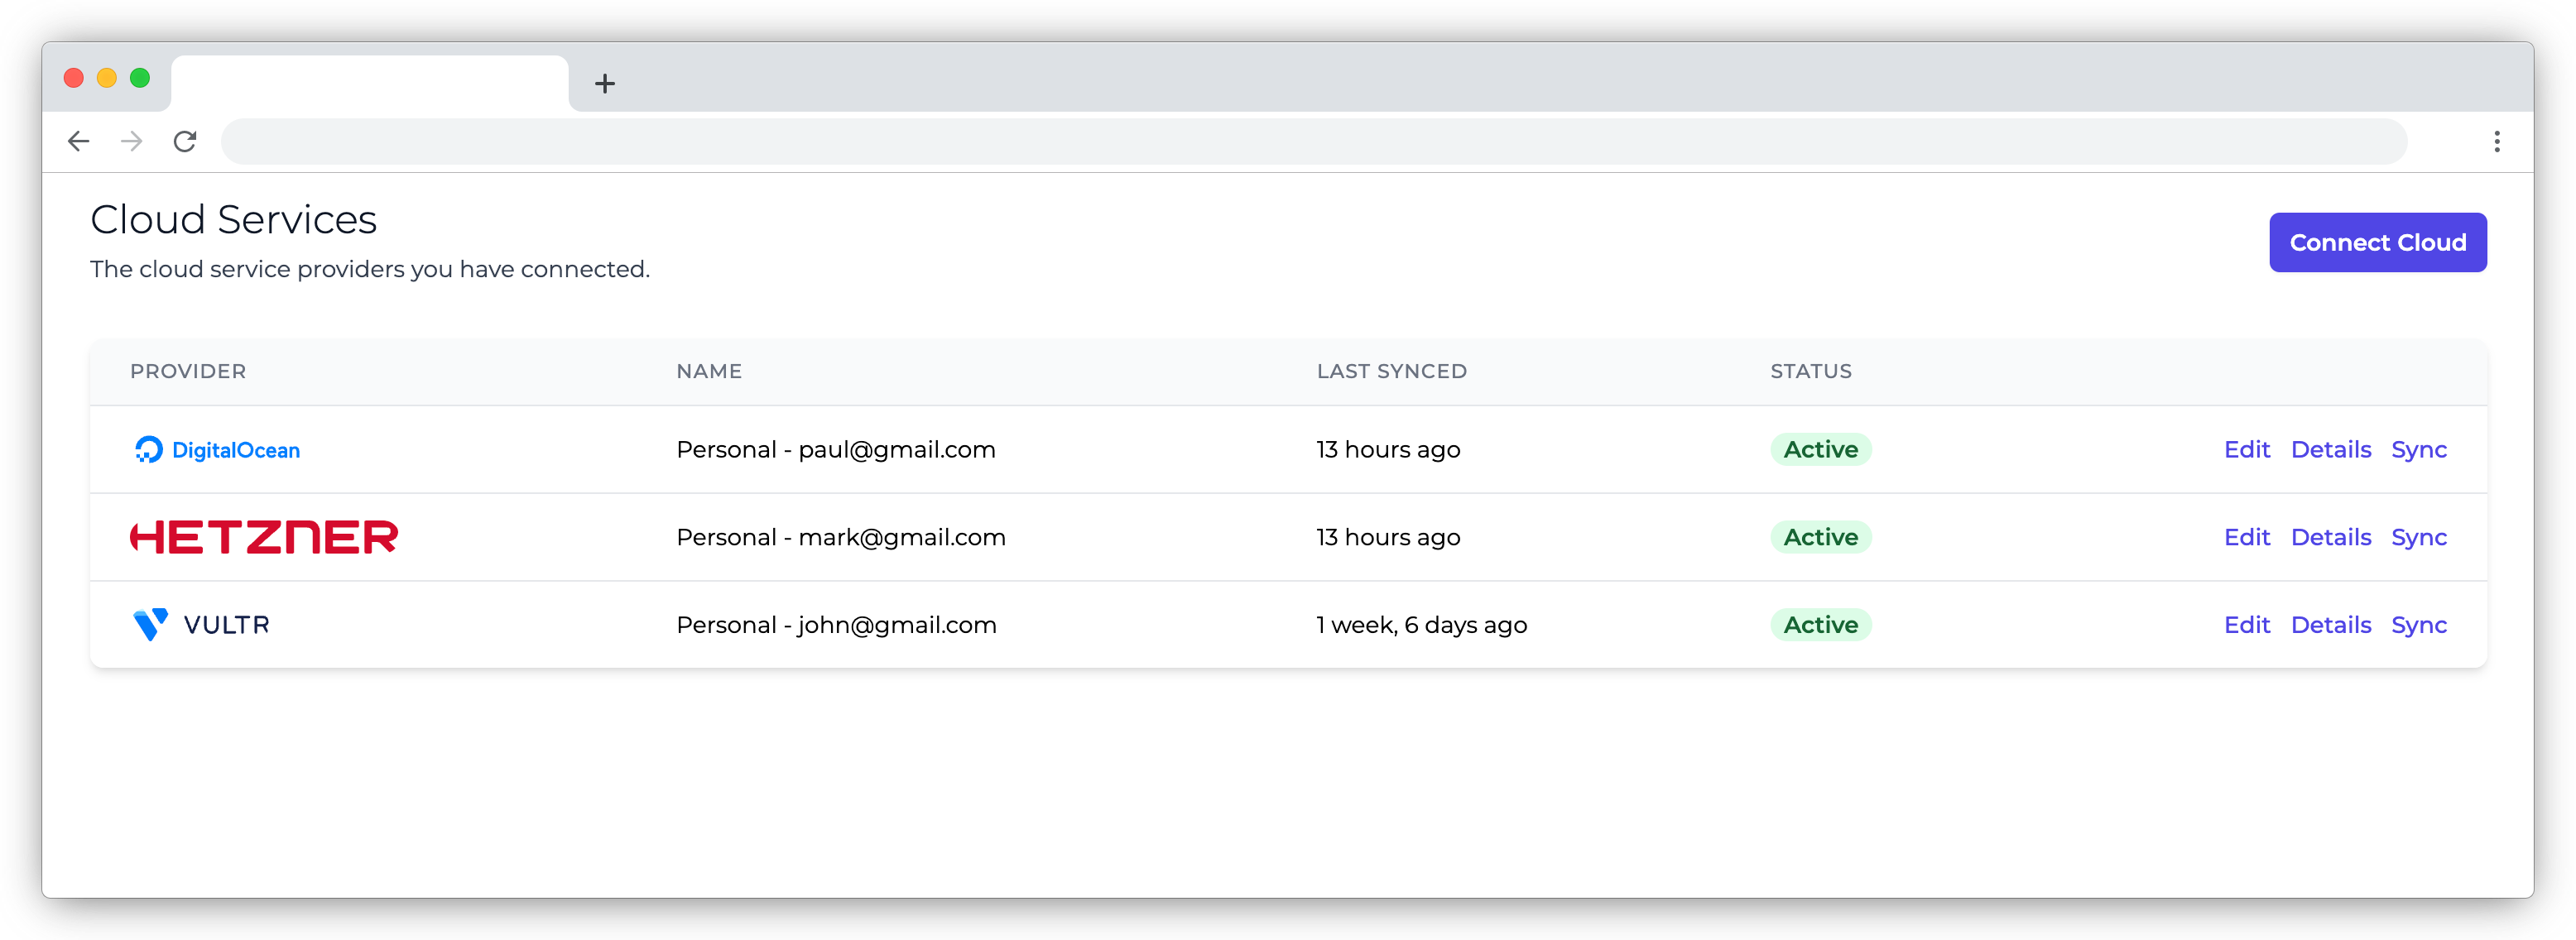This screenshot has height=940, width=2576.
Task: Click the PROVIDER column header
Action: [188, 371]
